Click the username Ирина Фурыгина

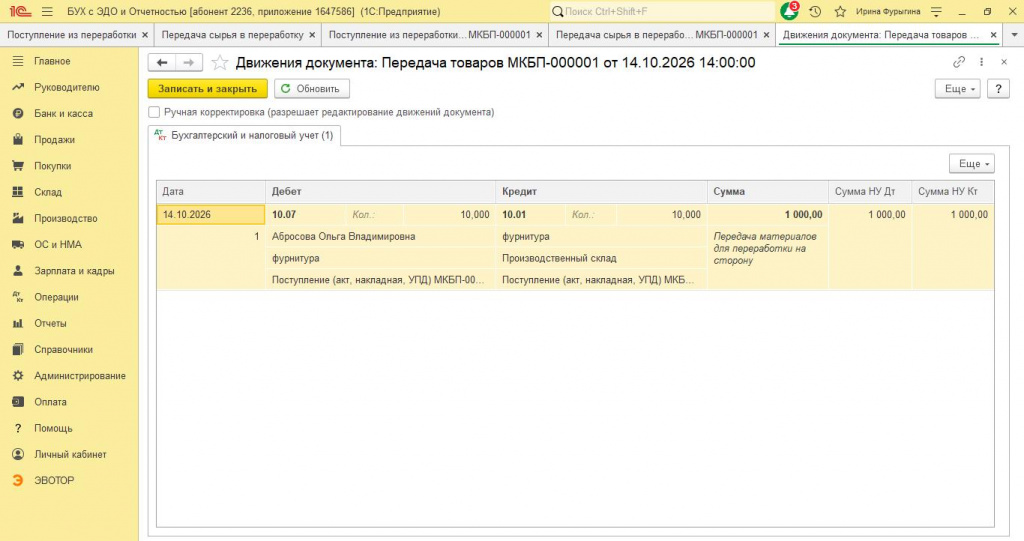click(x=888, y=12)
